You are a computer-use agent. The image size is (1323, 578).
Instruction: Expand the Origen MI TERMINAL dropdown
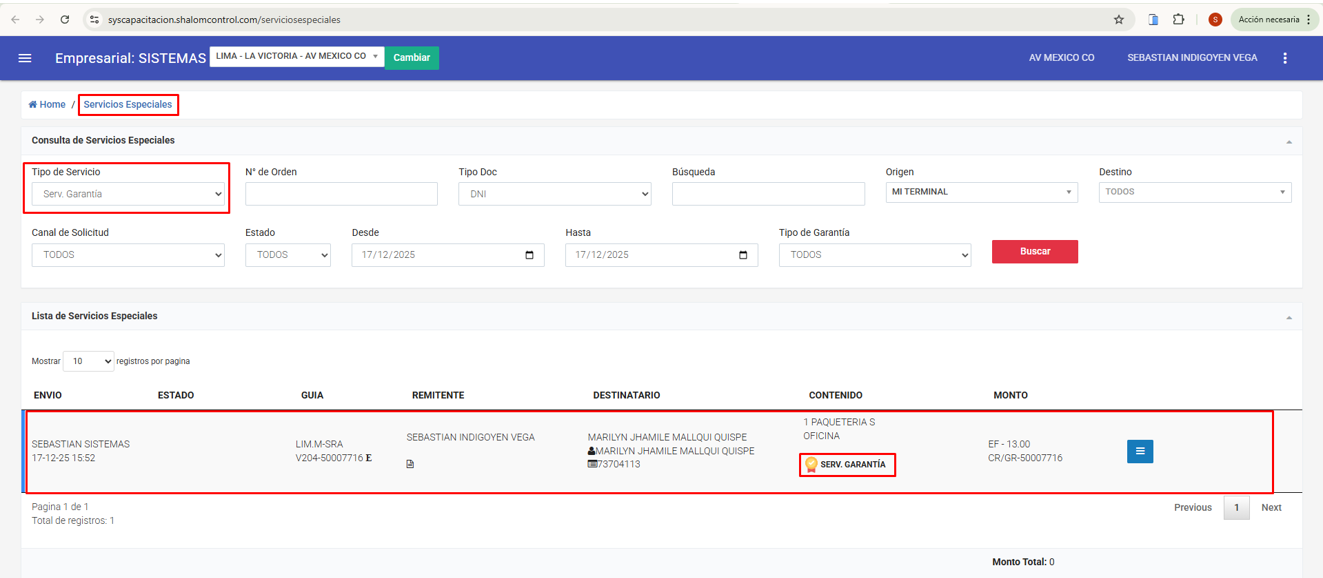click(981, 192)
